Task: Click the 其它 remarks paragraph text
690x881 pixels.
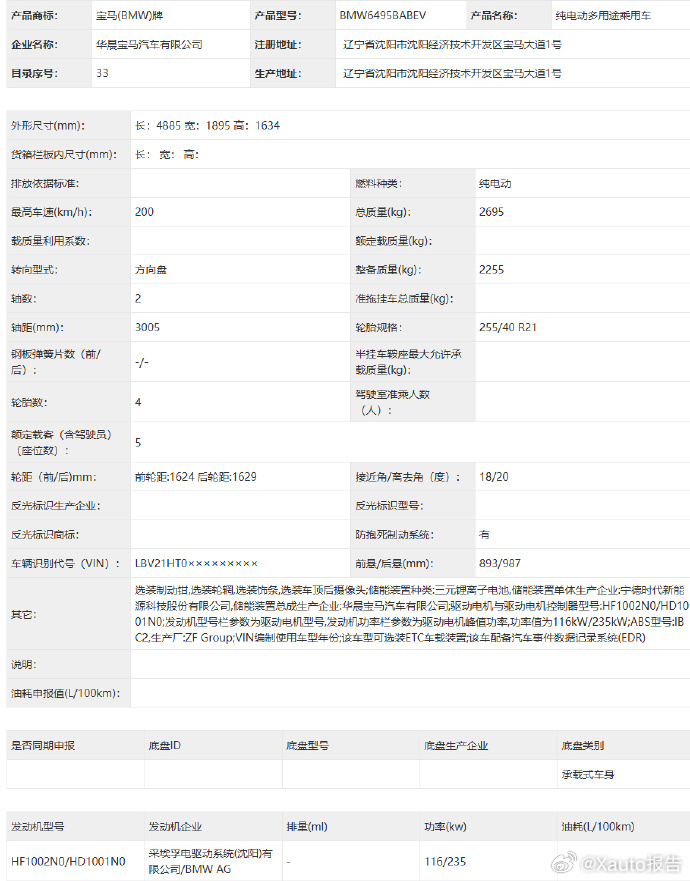Action: [x=411, y=614]
